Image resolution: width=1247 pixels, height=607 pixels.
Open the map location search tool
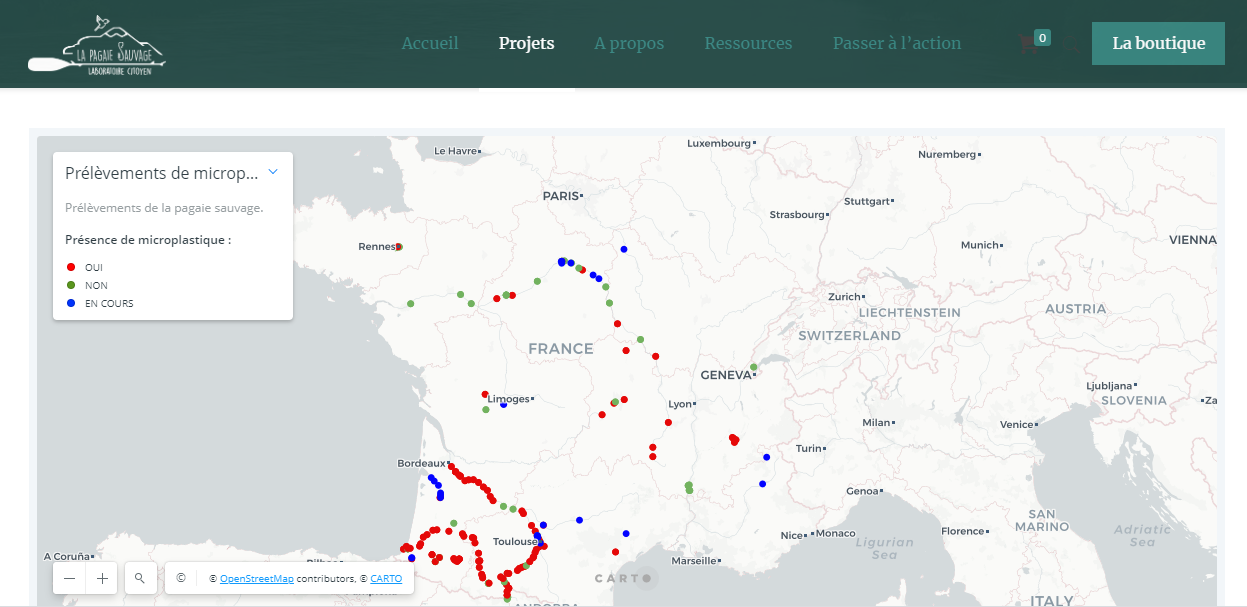(x=140, y=578)
